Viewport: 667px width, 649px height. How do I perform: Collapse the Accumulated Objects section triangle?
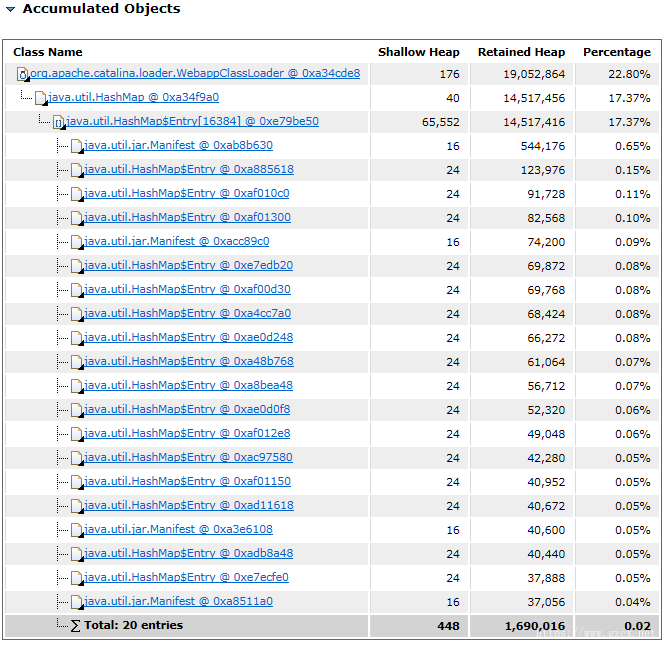point(11,9)
